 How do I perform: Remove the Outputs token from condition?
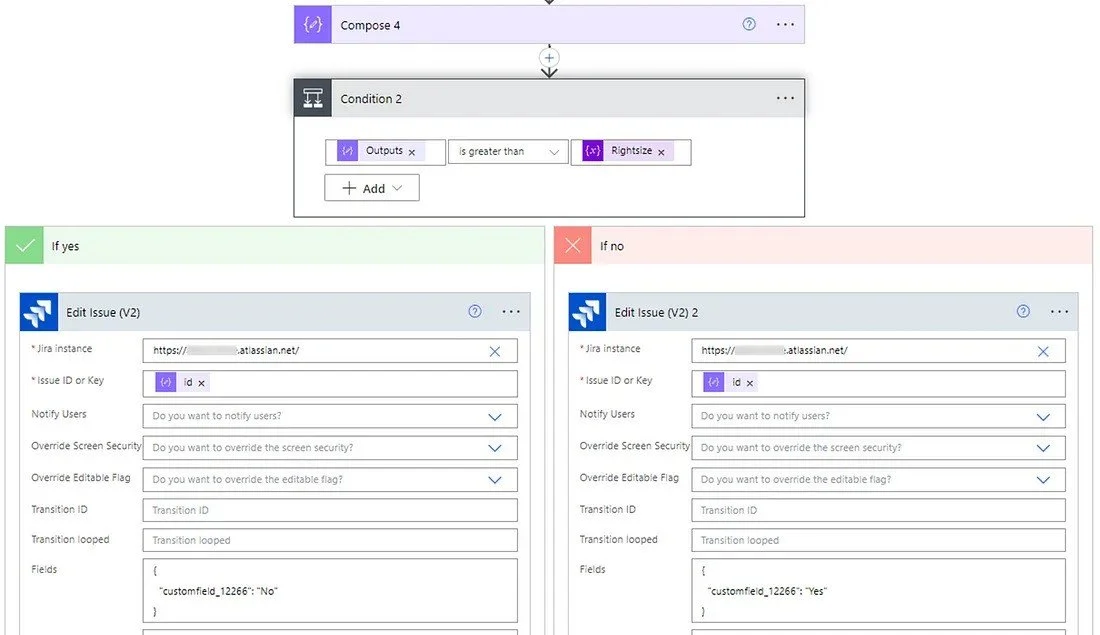412,152
